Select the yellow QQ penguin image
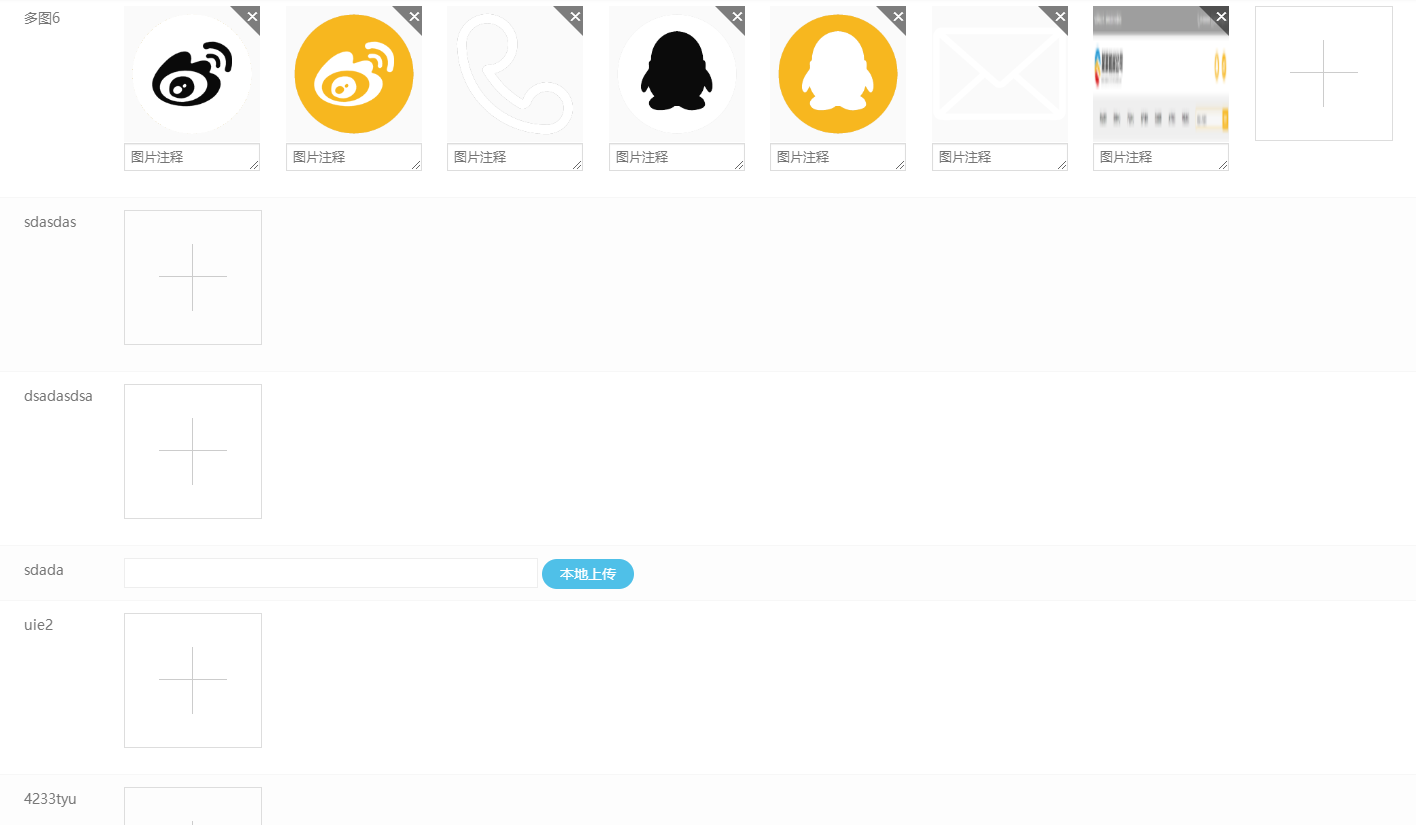Image resolution: width=1416 pixels, height=825 pixels. tap(838, 74)
